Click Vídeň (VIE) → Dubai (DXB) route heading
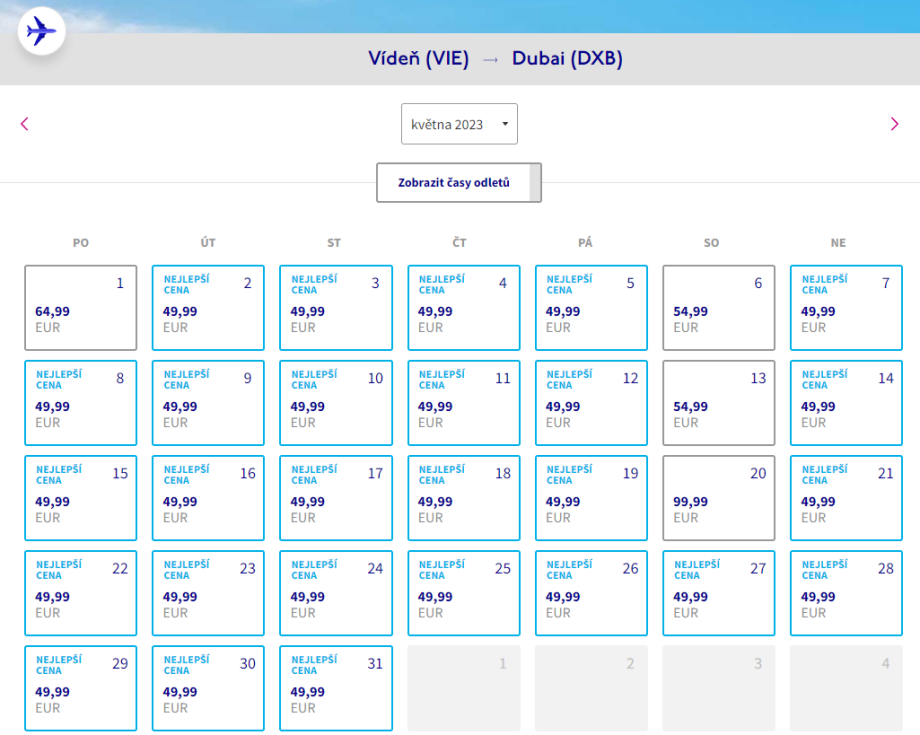The image size is (920, 735). coord(495,59)
